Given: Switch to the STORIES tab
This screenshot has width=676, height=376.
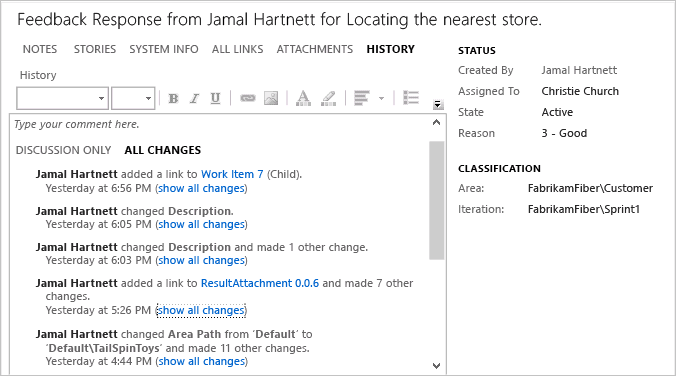Looking at the screenshot, I should pyautogui.click(x=95, y=49).
